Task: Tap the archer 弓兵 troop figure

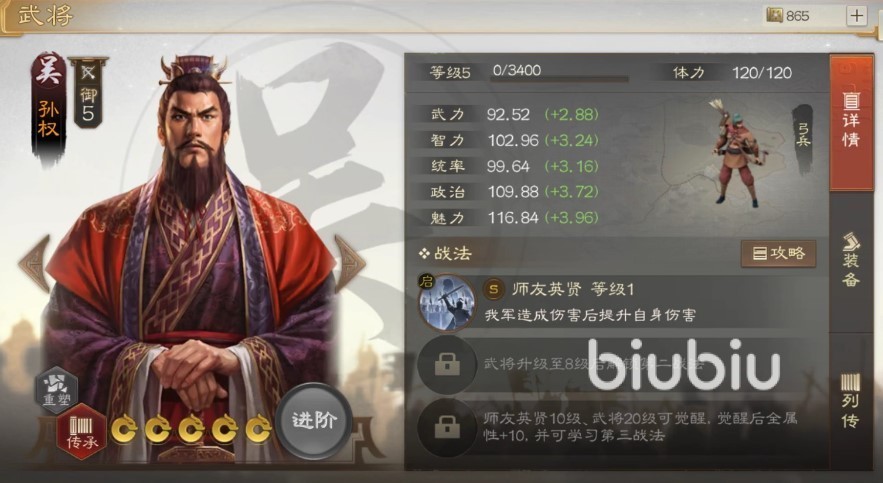Action: pyautogui.click(x=734, y=153)
